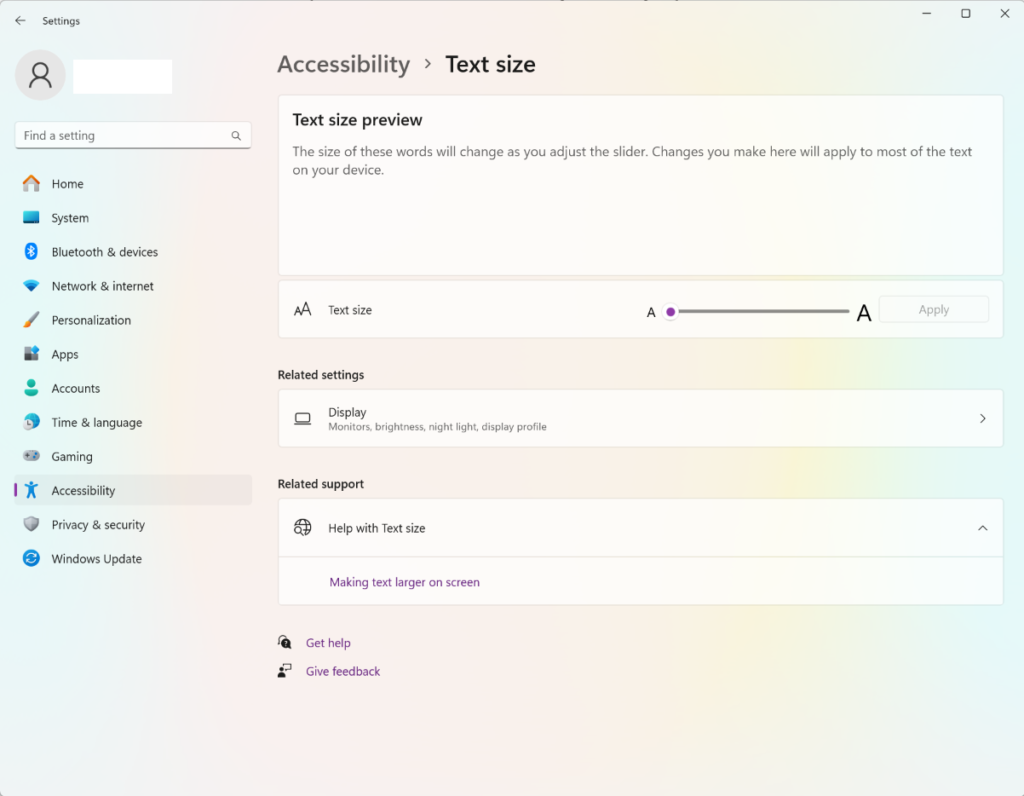This screenshot has height=796, width=1024.
Task: Click the Accounts person icon
Action: point(31,388)
